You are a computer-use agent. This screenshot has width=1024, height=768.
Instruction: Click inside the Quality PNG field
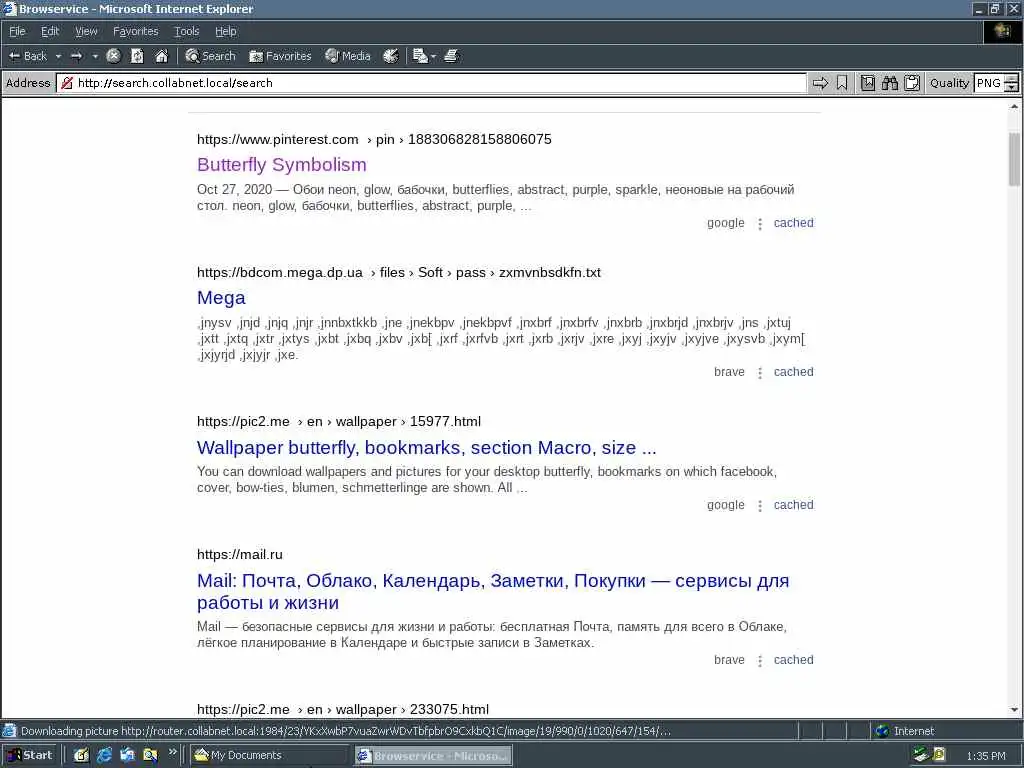click(x=989, y=83)
